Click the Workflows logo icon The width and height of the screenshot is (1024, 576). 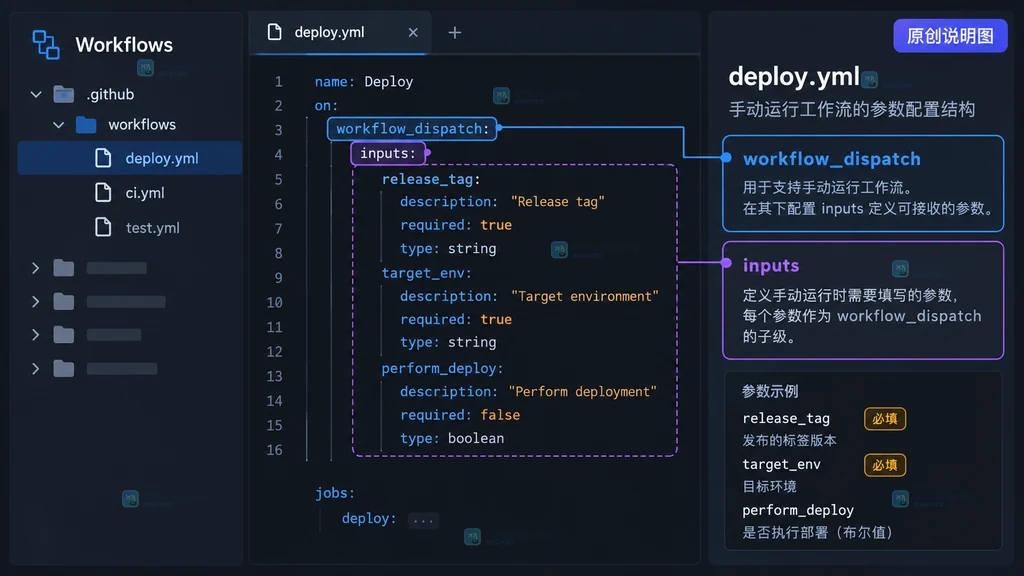tap(46, 44)
